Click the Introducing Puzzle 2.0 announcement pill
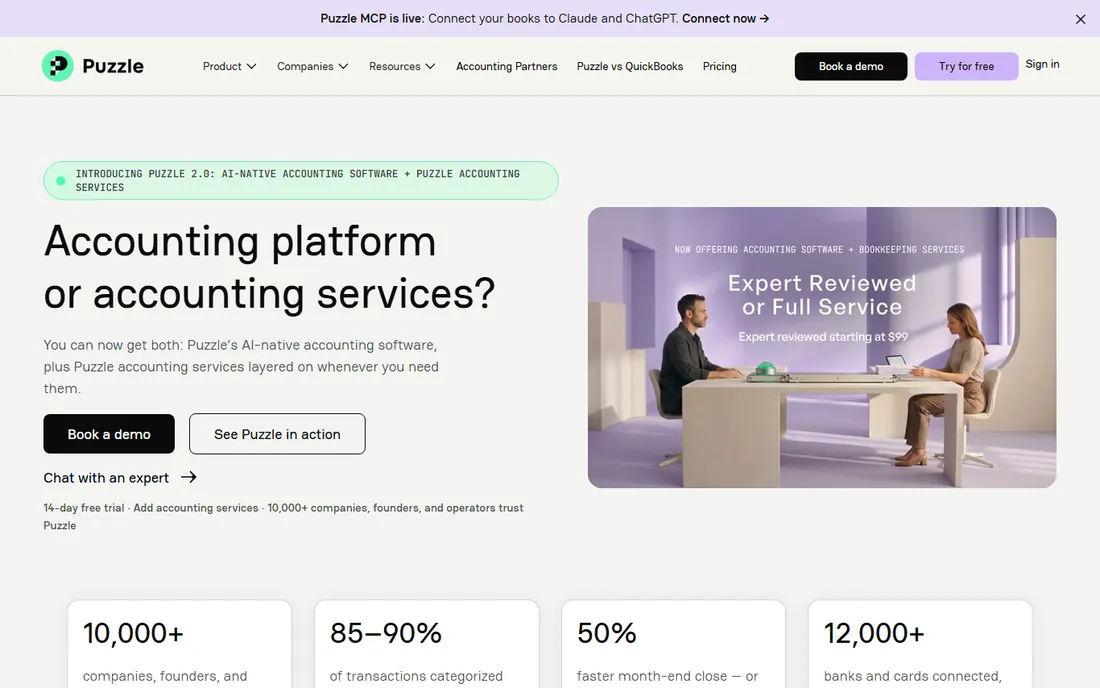 [x=301, y=181]
